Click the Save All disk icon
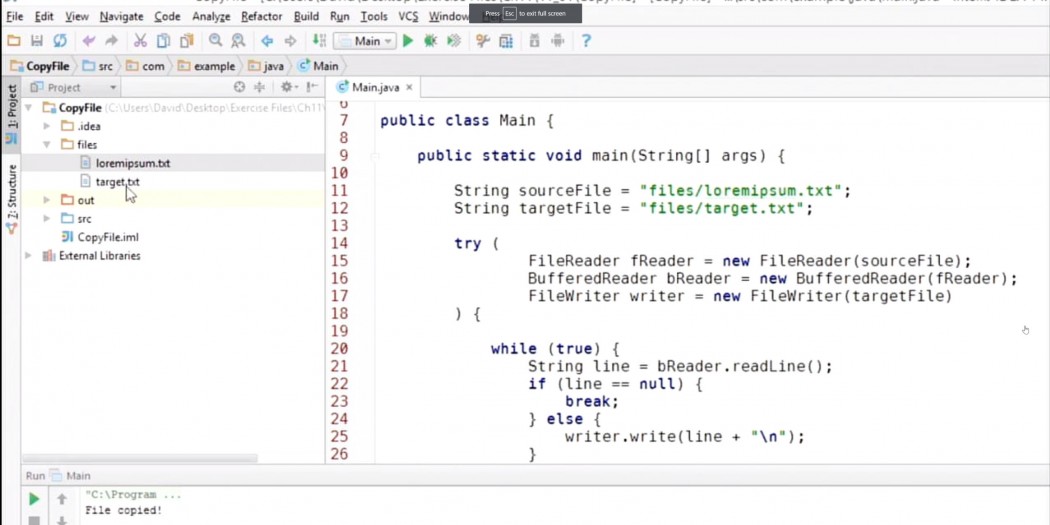The width and height of the screenshot is (1050, 525). (36, 41)
